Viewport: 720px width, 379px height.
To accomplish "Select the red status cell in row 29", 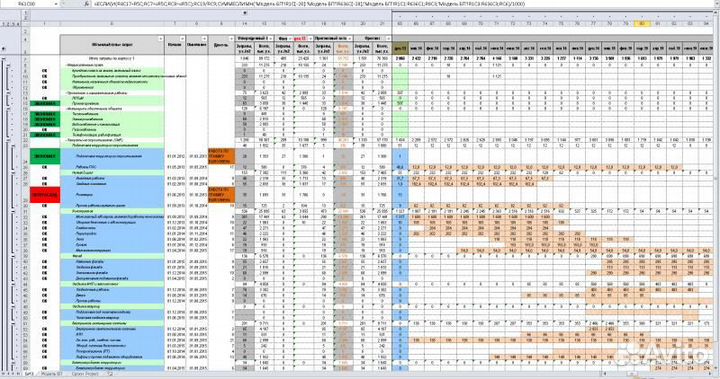I will tap(45, 195).
